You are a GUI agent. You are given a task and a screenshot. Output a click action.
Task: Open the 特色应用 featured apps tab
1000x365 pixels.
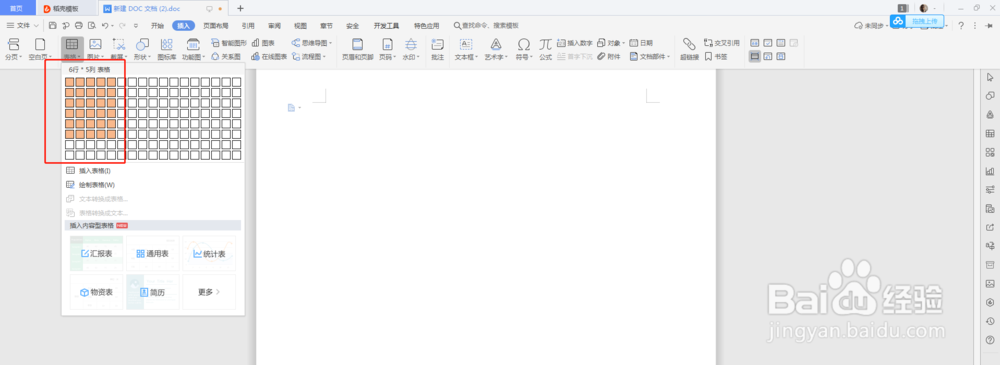point(427,26)
